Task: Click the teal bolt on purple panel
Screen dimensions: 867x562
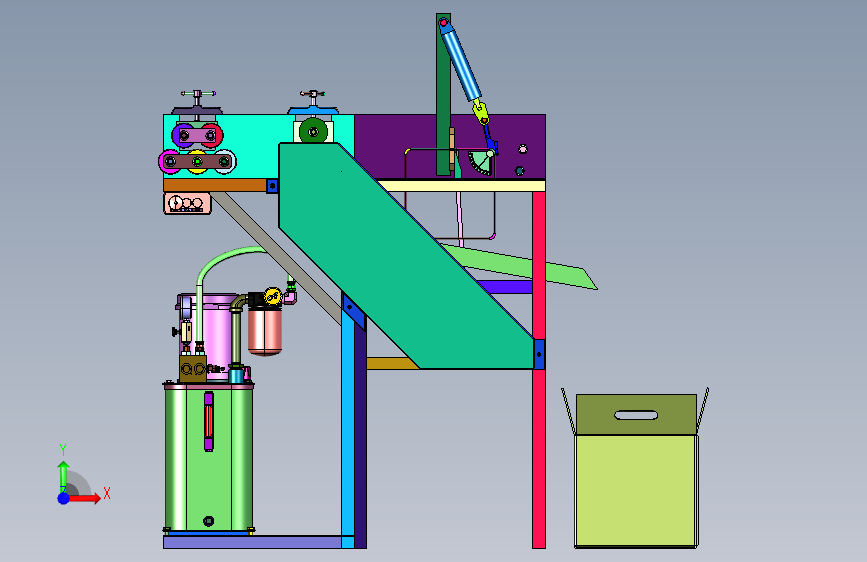Action: 519,171
